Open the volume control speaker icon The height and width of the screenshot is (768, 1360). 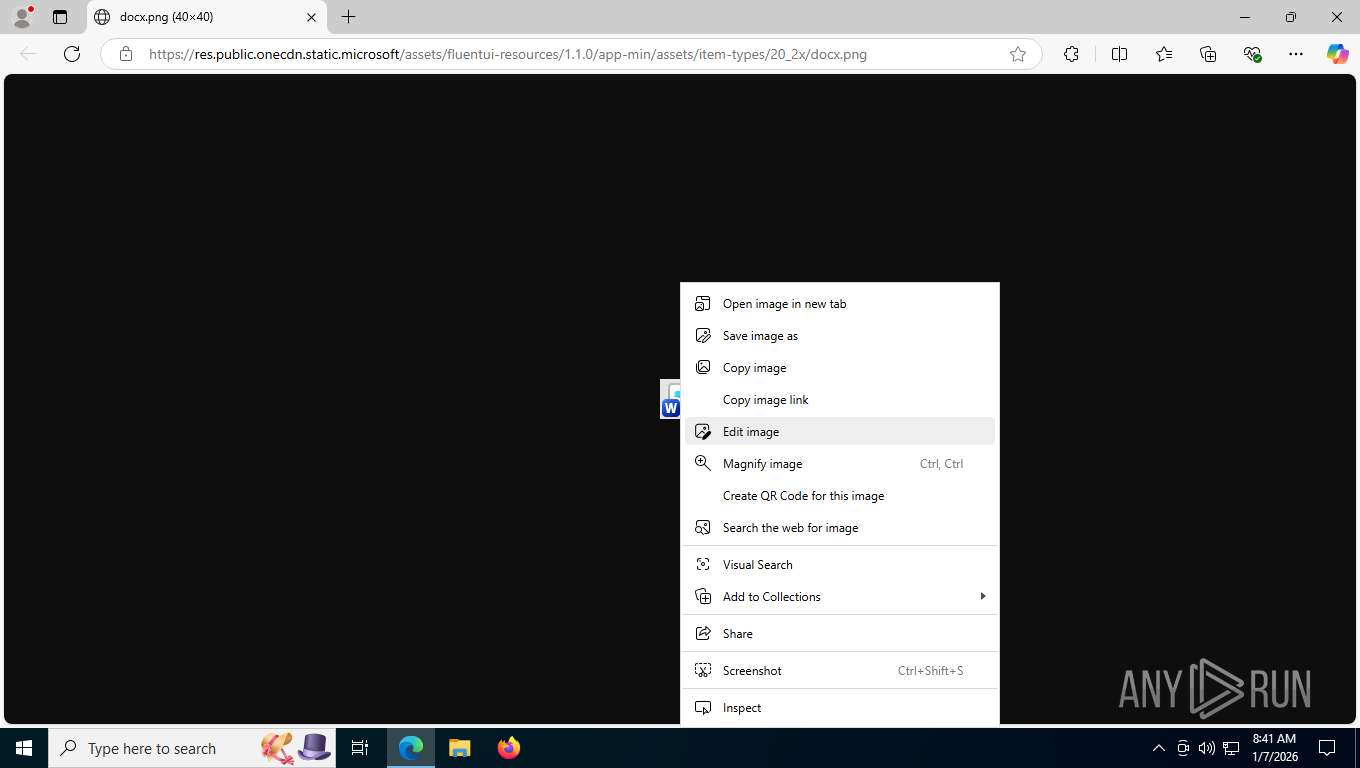coord(1207,748)
